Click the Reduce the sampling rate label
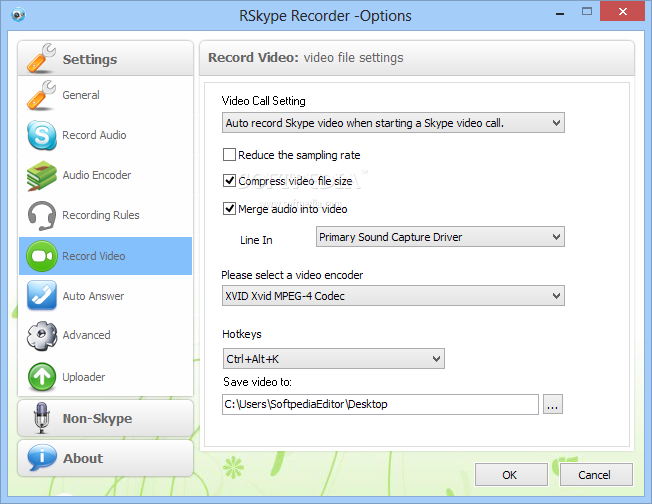This screenshot has width=652, height=504. pos(299,155)
